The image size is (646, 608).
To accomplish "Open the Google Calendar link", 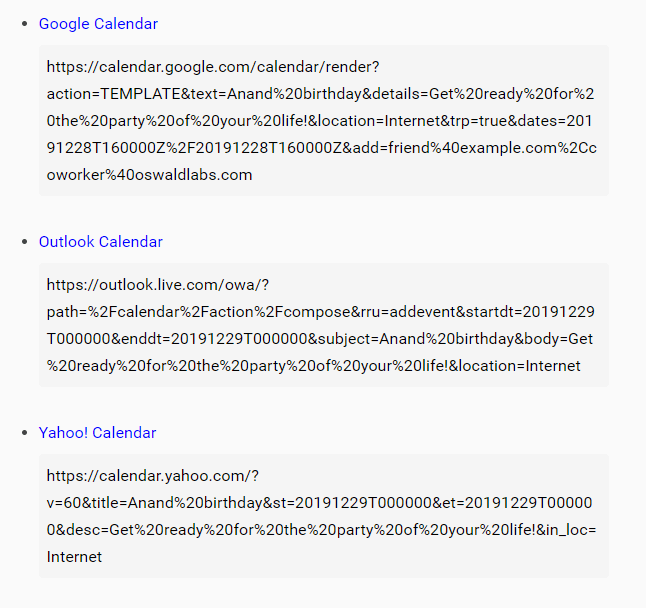I will coord(98,24).
